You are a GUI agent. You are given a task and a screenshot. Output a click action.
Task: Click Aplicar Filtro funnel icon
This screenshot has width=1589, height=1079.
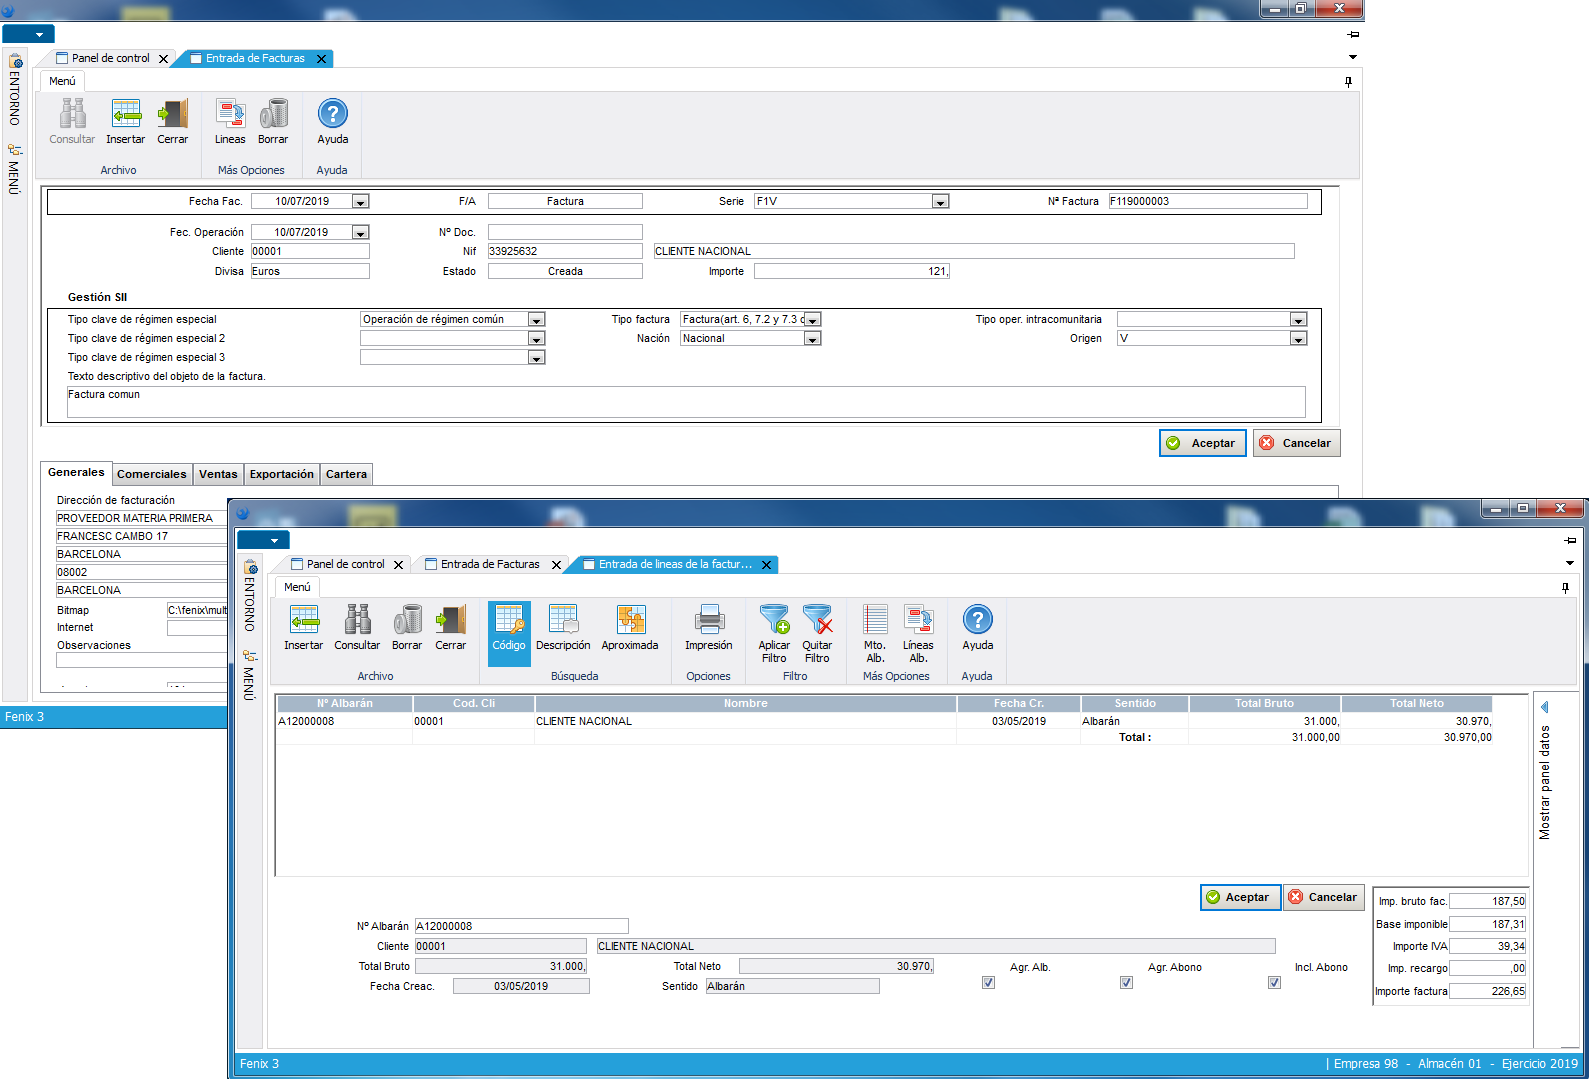pos(774,621)
